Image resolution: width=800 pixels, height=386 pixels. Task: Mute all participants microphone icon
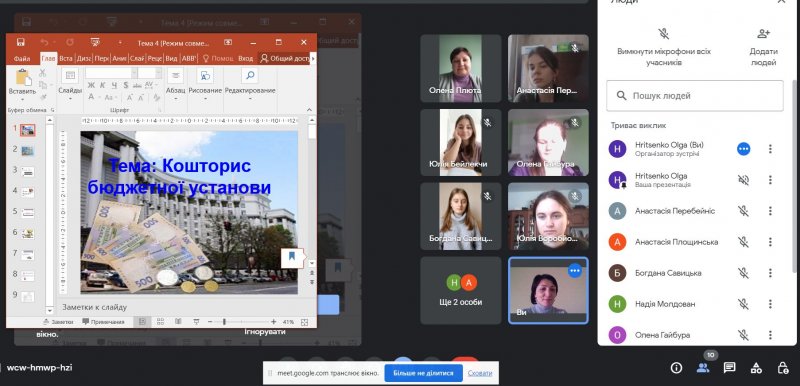click(663, 34)
